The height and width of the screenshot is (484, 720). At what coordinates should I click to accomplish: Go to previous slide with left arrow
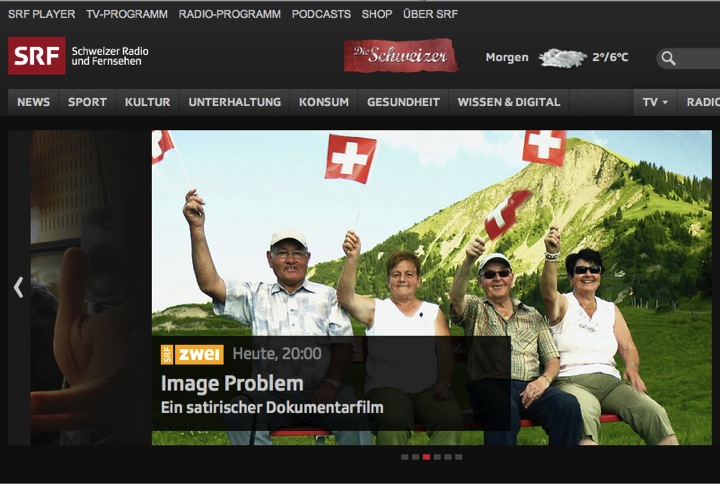point(18,287)
